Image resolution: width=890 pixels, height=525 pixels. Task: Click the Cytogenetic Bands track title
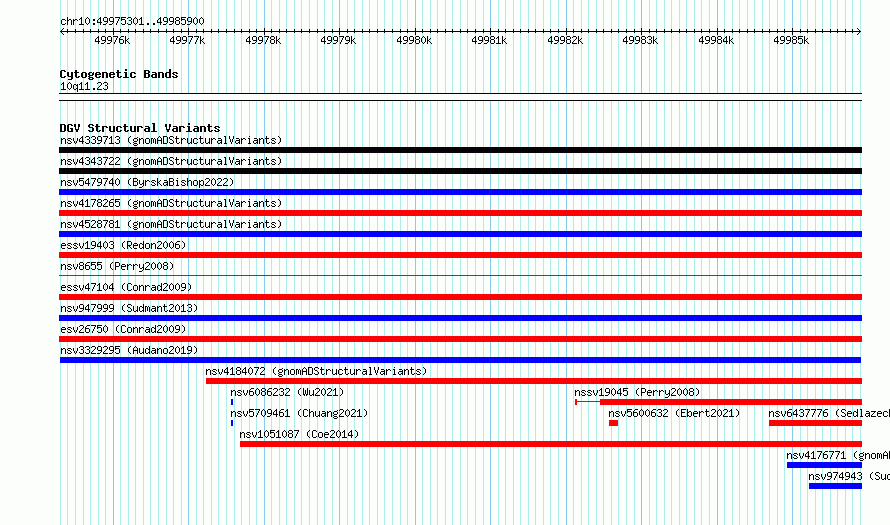pyautogui.click(x=119, y=74)
